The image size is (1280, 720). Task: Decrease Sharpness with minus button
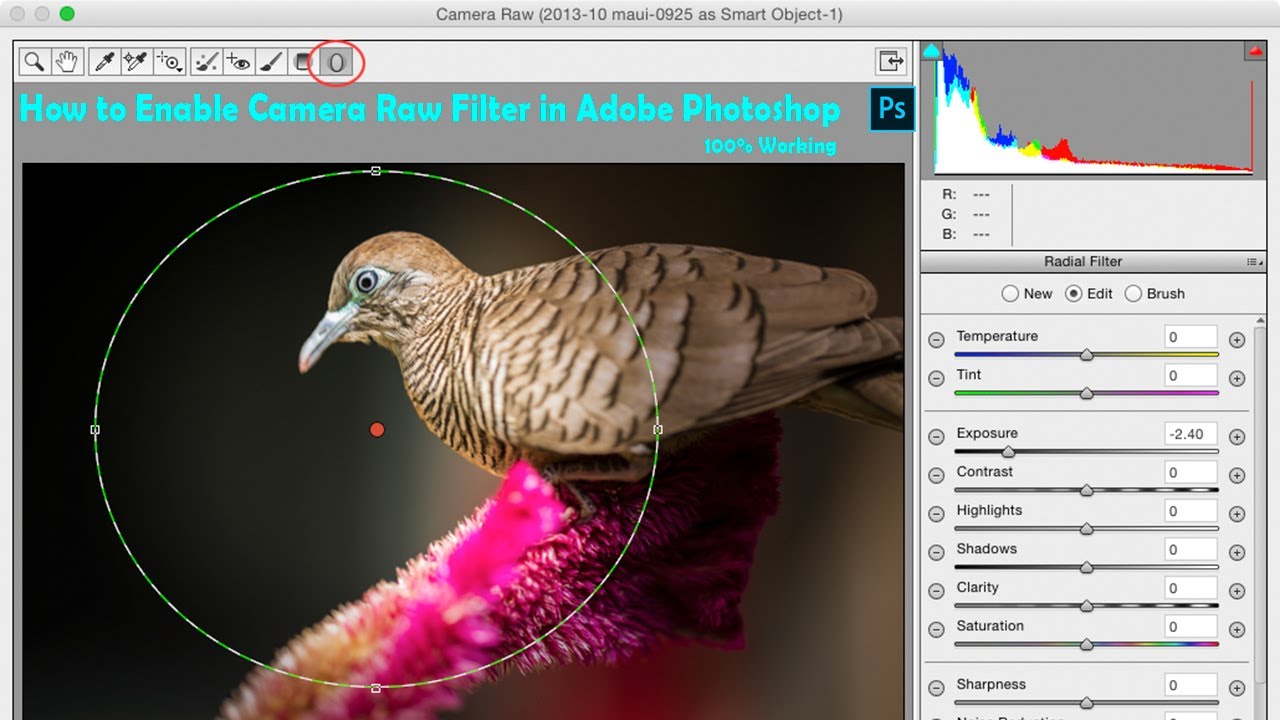point(936,688)
